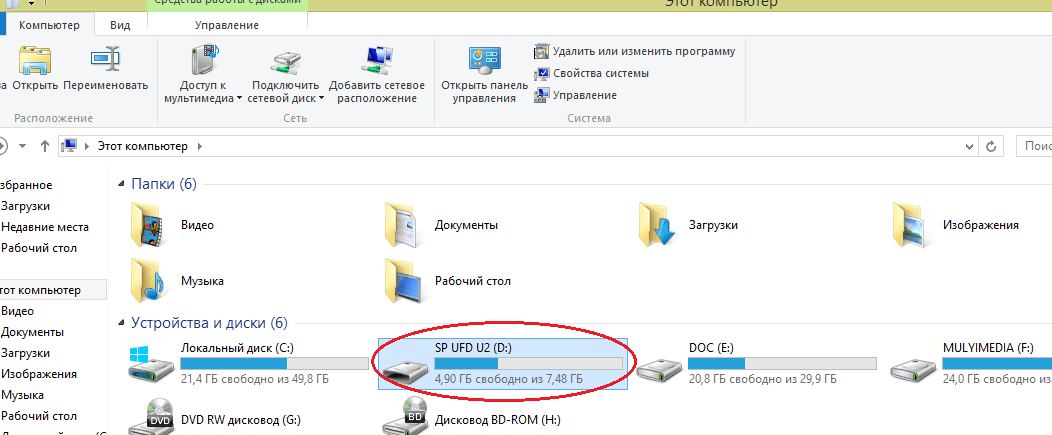This screenshot has width=1052, height=435.
Task: Select MULYIMEDIA (F:) drive icon
Action: pyautogui.click(x=913, y=370)
